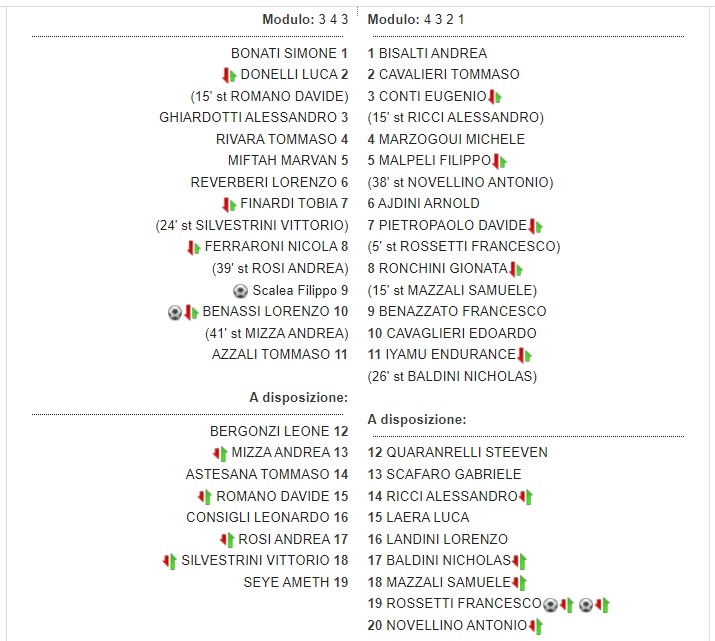
Task: Click the goal ball icon next to BENASSI LORENZO
Action: [x=175, y=312]
